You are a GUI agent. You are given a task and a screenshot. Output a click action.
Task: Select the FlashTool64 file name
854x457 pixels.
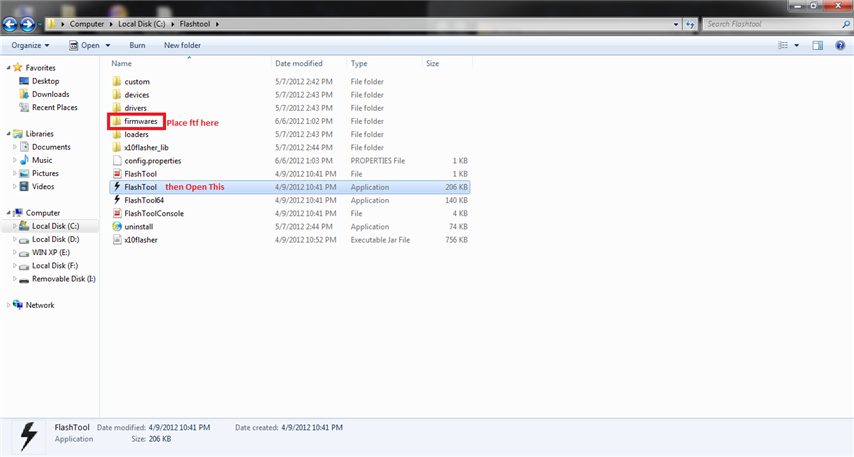point(144,200)
